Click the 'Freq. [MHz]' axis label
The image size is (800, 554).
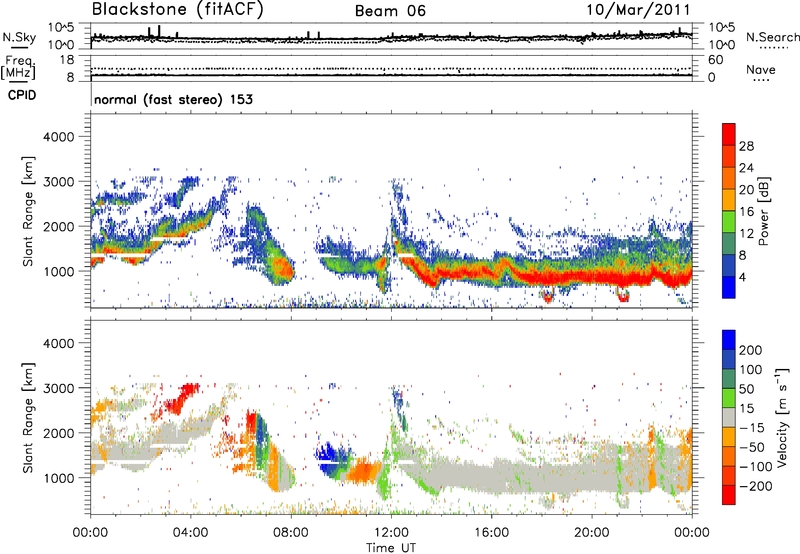pyautogui.click(x=19, y=68)
